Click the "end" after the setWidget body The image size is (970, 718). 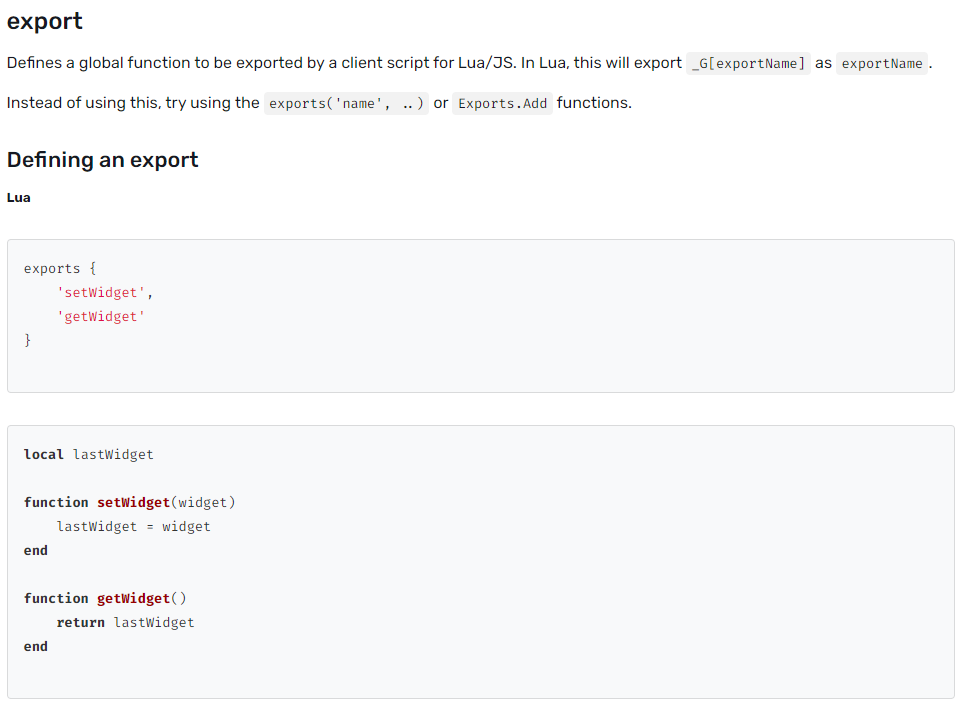coord(36,550)
